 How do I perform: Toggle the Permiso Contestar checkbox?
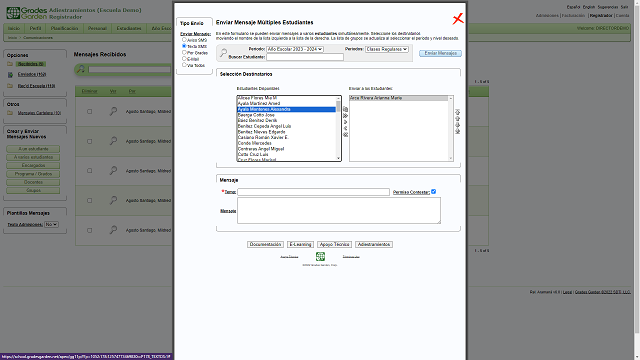(433, 191)
